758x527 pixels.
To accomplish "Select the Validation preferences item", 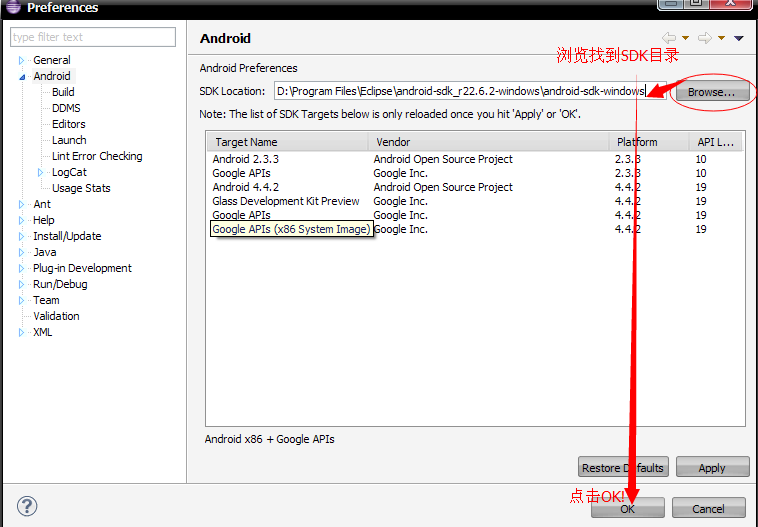I will (56, 316).
